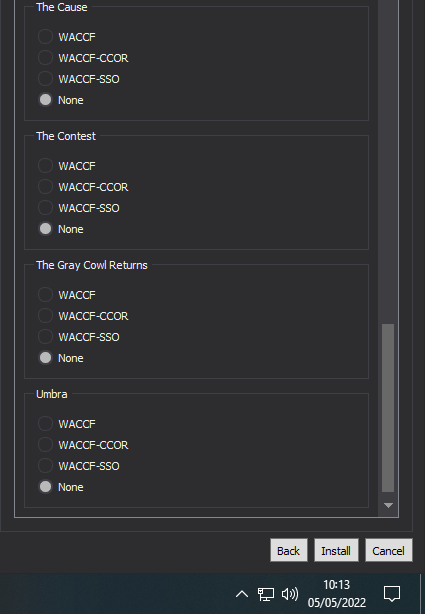The image size is (425, 614).
Task: Click the Install button
Action: point(336,550)
